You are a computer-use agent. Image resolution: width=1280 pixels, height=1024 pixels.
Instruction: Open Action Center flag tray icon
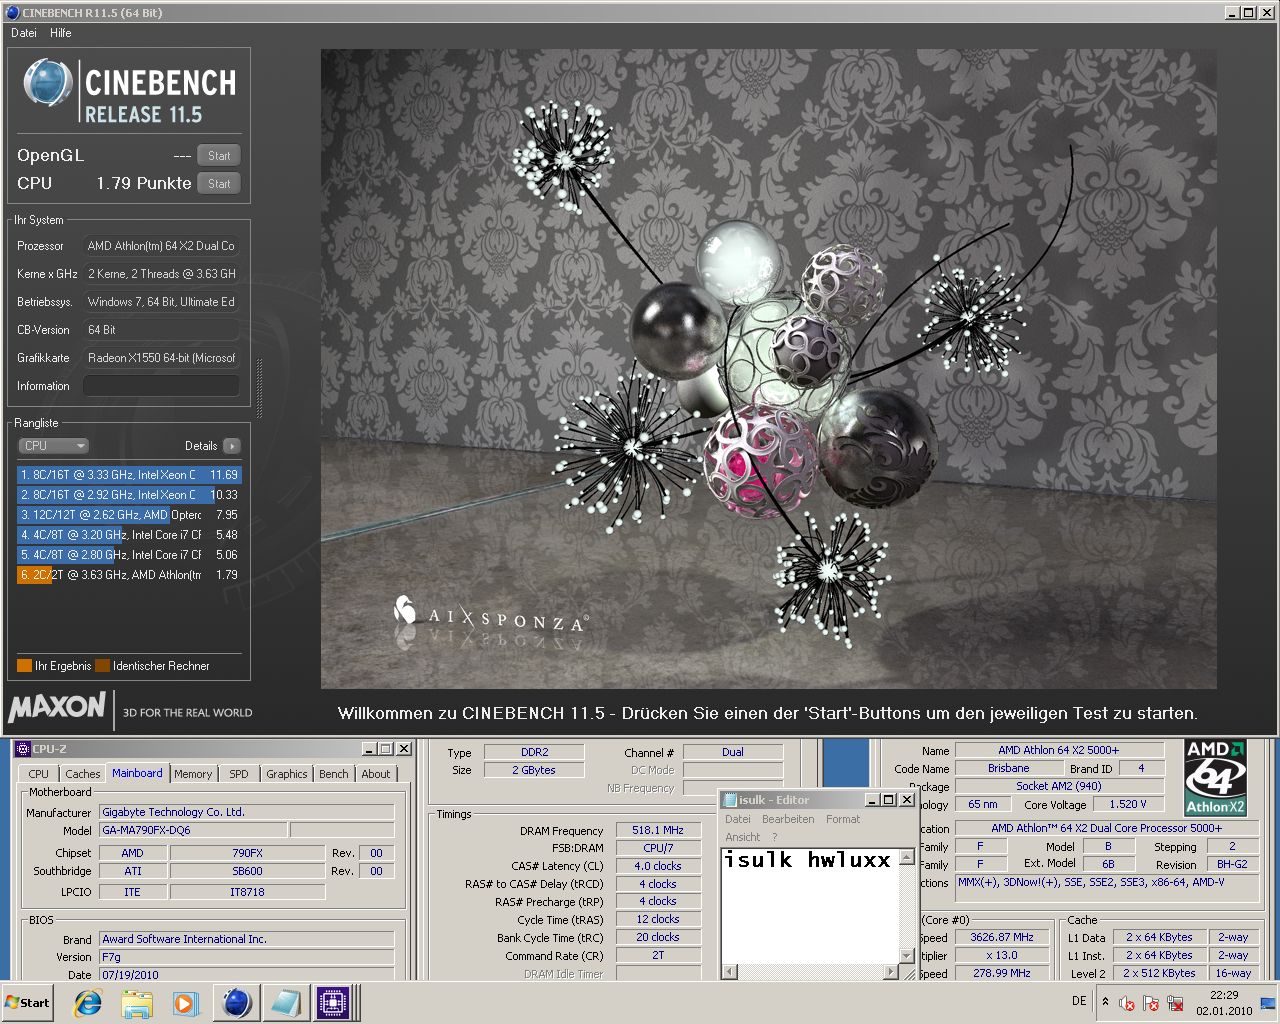tap(1151, 1003)
